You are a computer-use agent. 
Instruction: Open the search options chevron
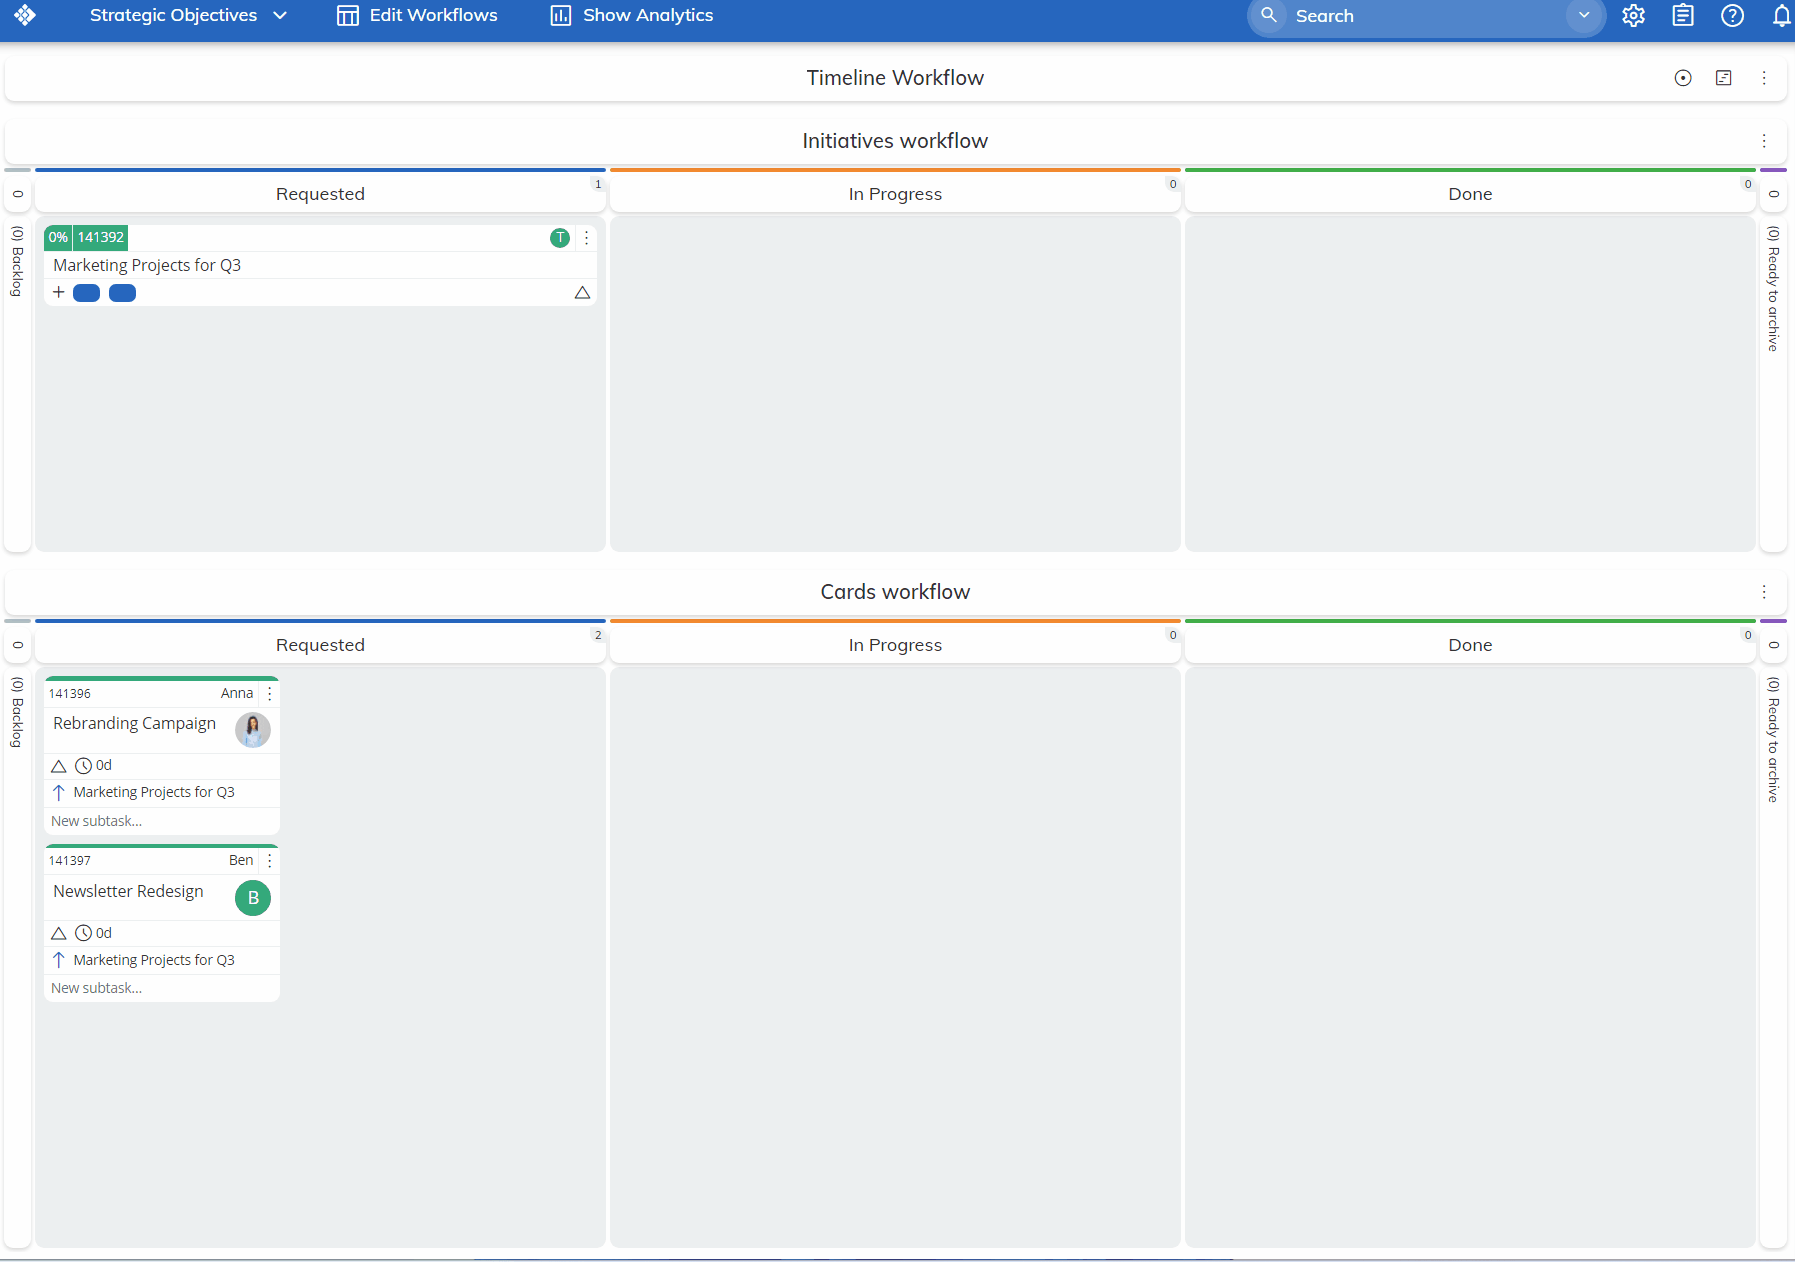pos(1583,16)
